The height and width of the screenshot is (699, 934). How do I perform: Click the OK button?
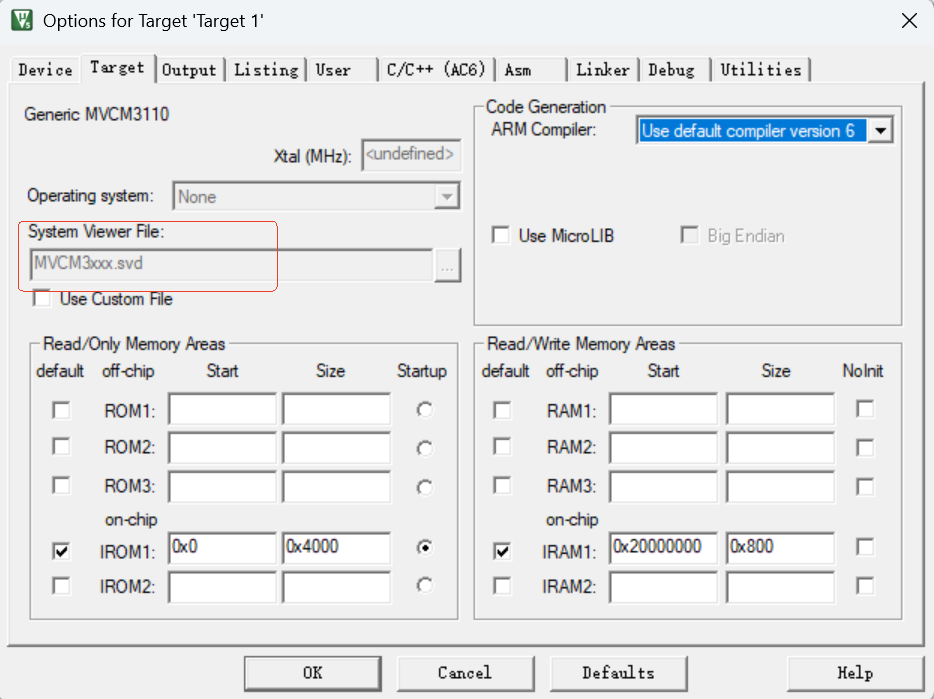pyautogui.click(x=313, y=673)
